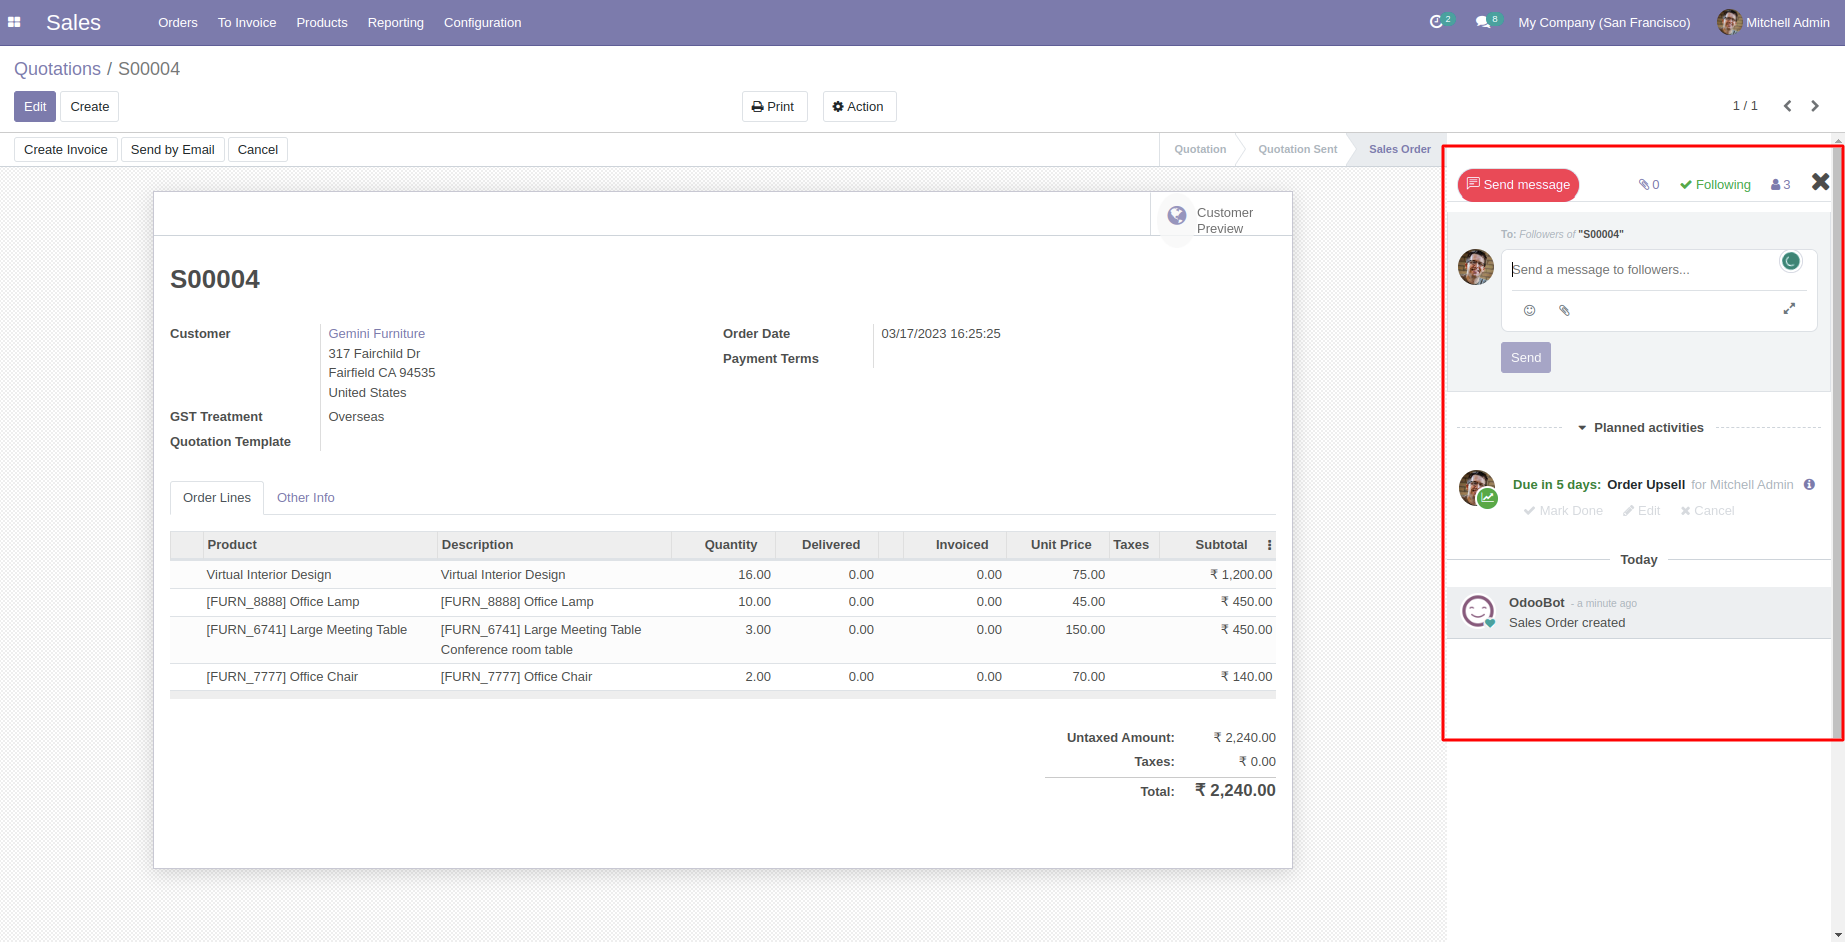Expand composer with full-screen arrows icon

[1789, 309]
